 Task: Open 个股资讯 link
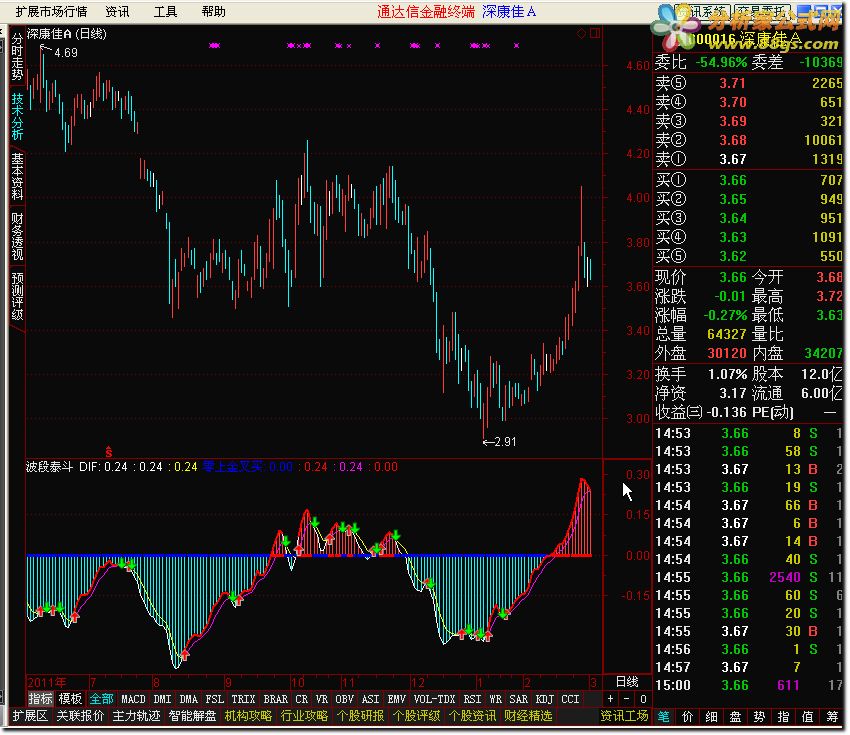tap(472, 716)
